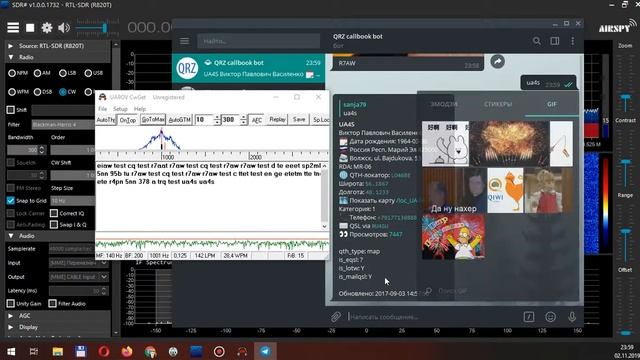Open bot commands slash icon
The image size is (640, 360).
tap(529, 317)
